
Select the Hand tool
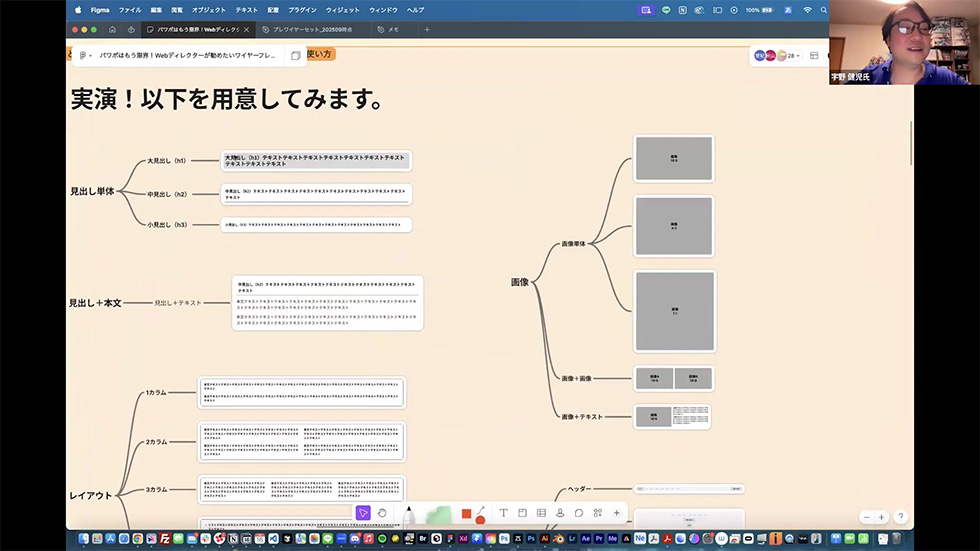382,513
